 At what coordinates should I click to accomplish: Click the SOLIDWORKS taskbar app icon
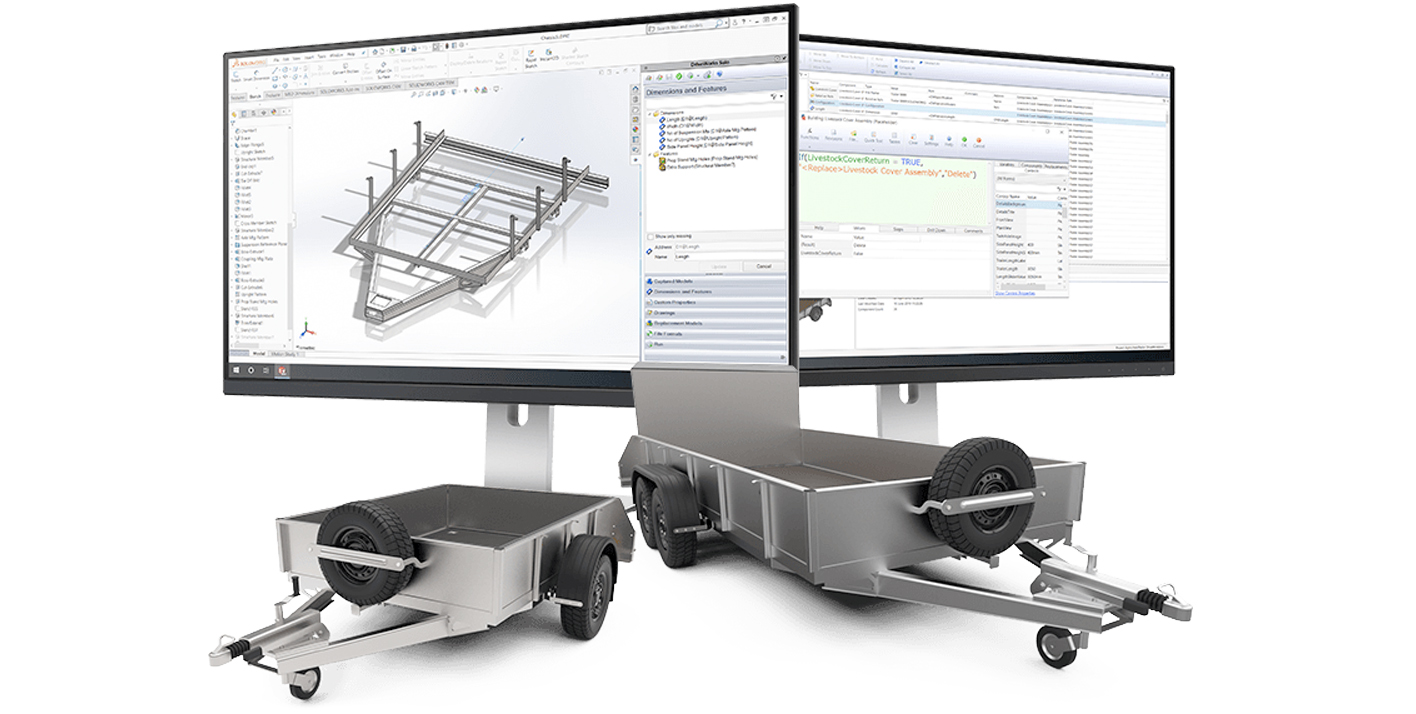click(x=283, y=371)
